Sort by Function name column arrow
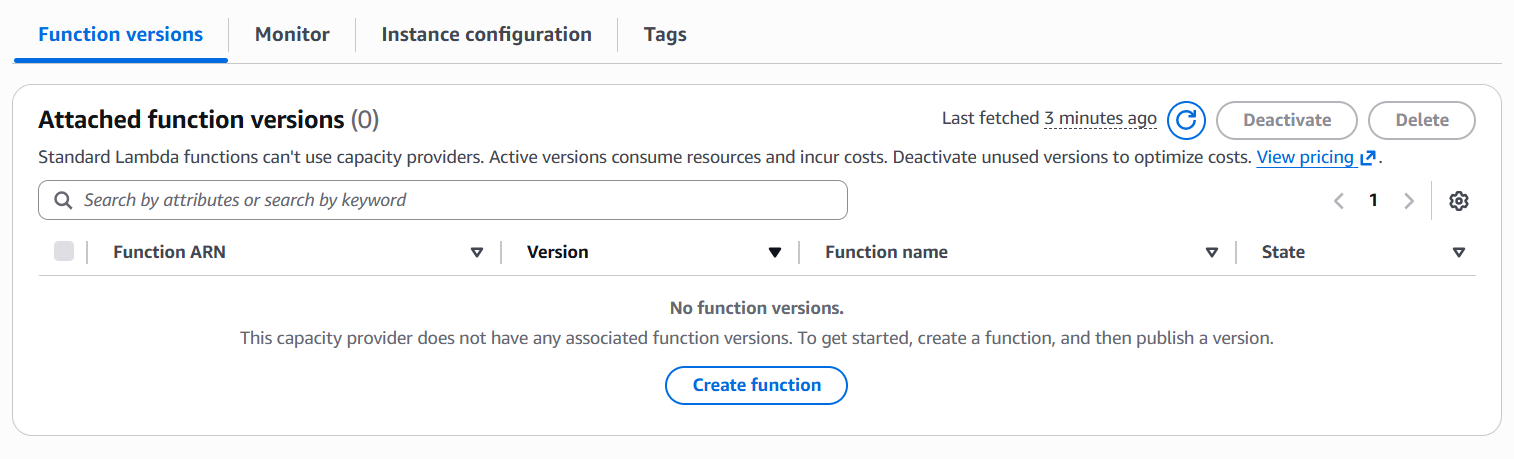1514x459 pixels. coord(1212,253)
